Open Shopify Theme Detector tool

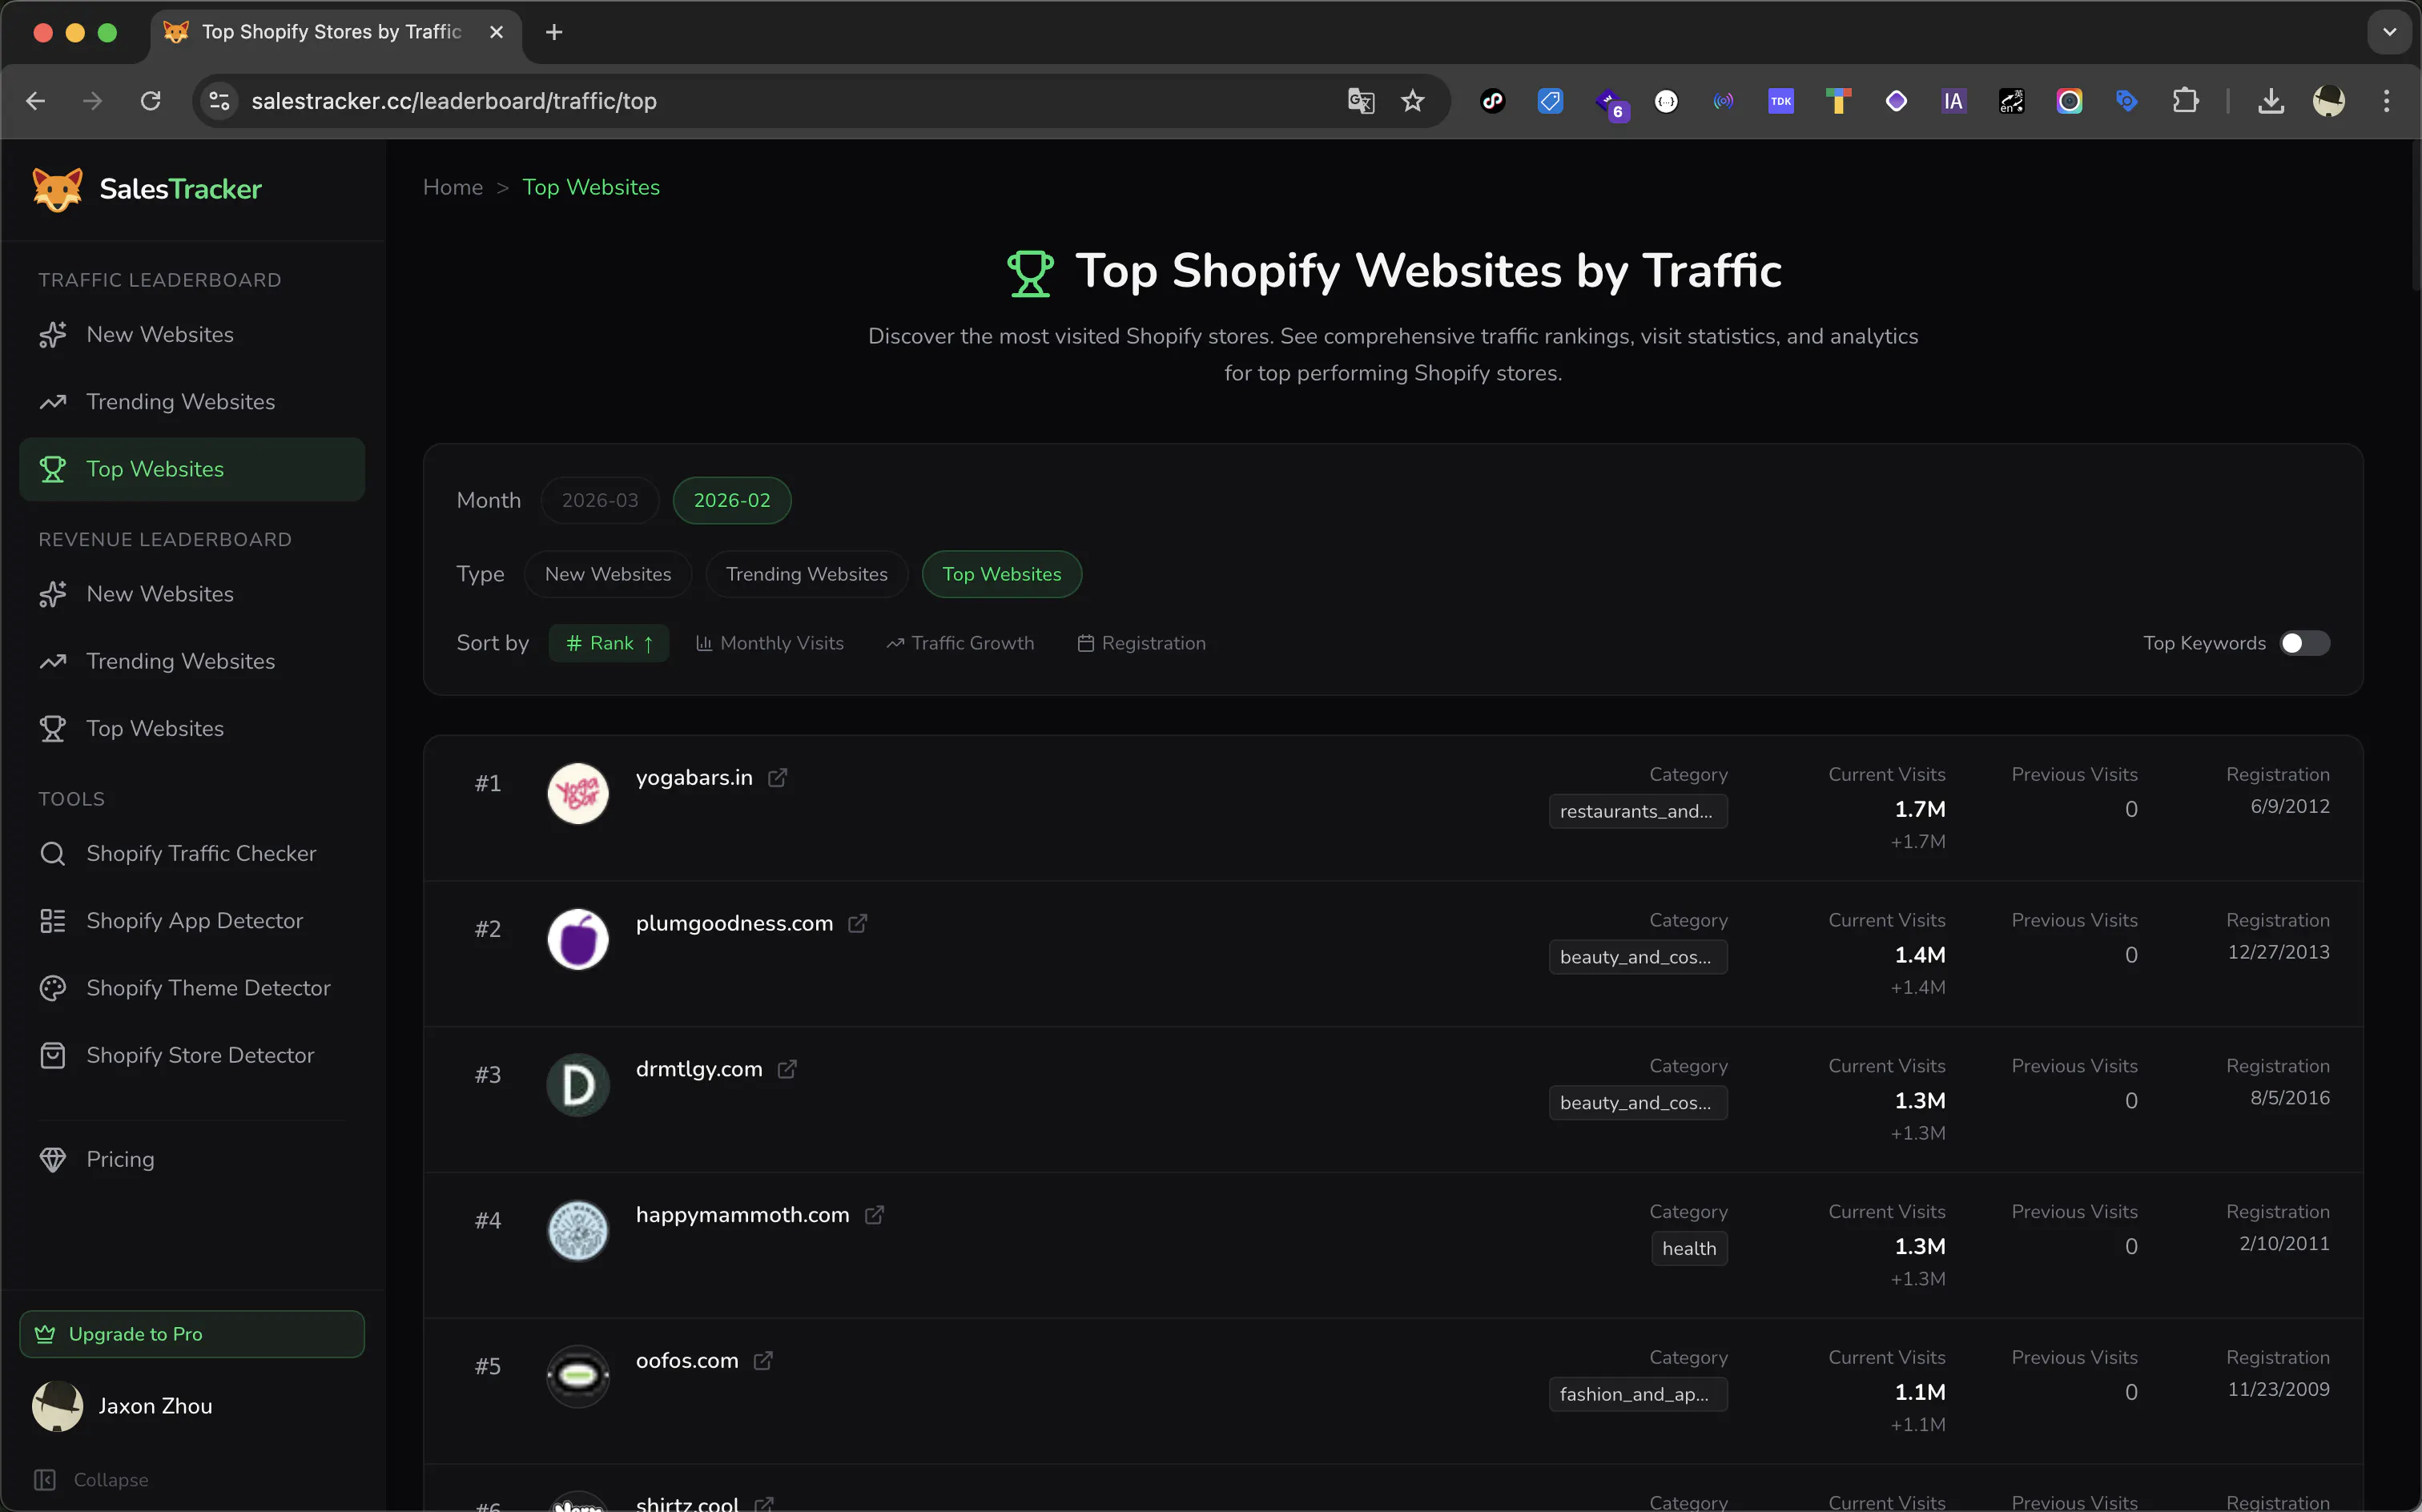click(192, 988)
